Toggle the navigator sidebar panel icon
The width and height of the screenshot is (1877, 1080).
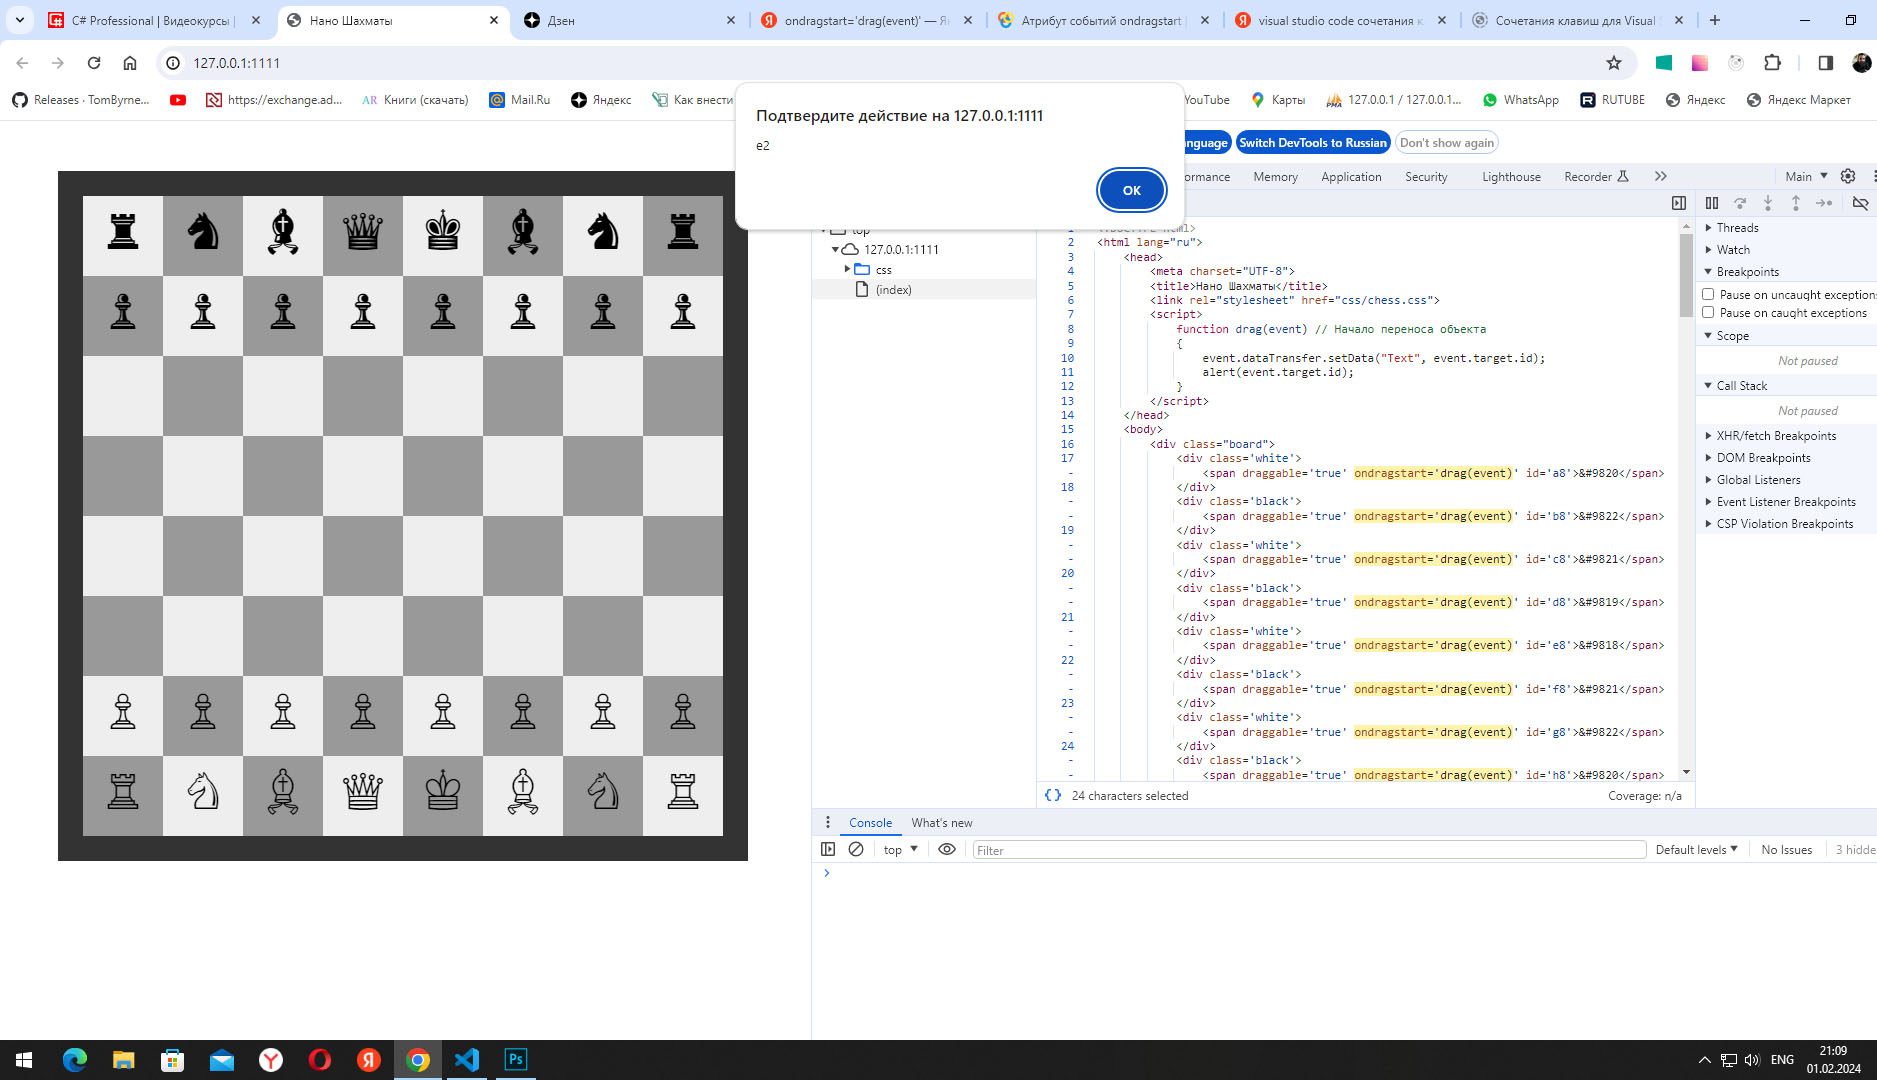(x=1679, y=203)
